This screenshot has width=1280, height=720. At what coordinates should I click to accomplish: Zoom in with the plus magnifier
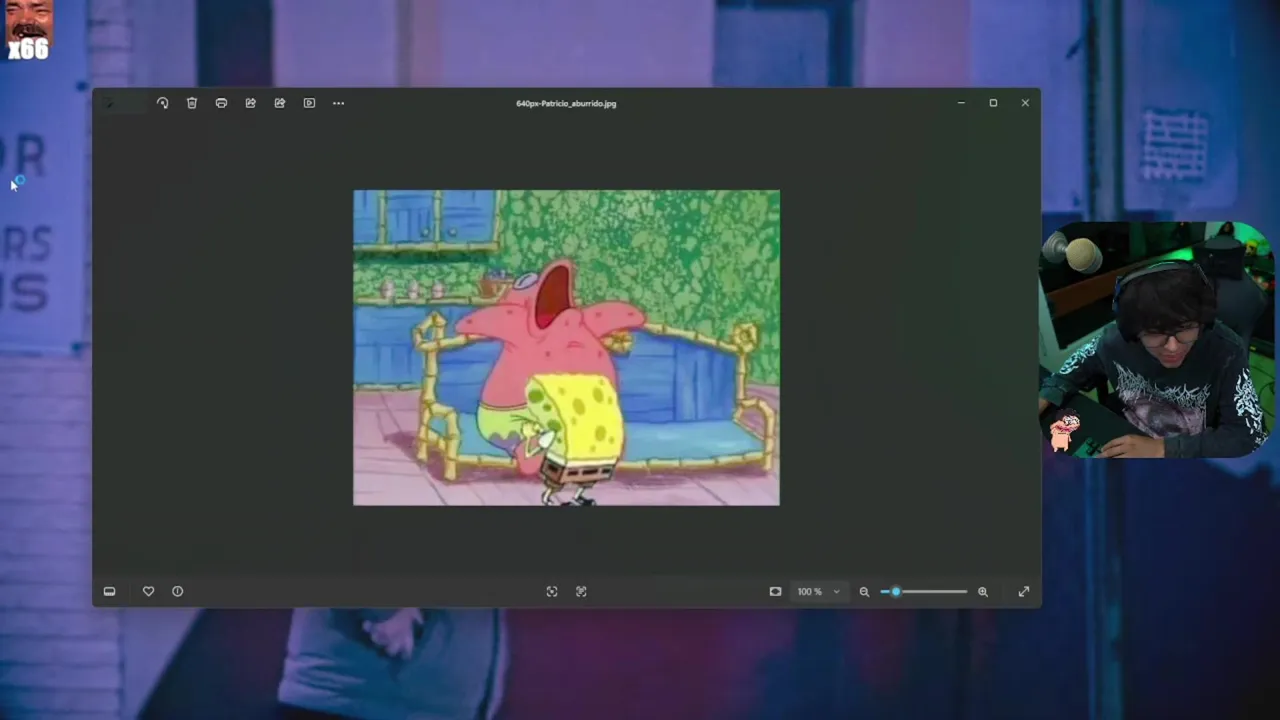point(983,591)
